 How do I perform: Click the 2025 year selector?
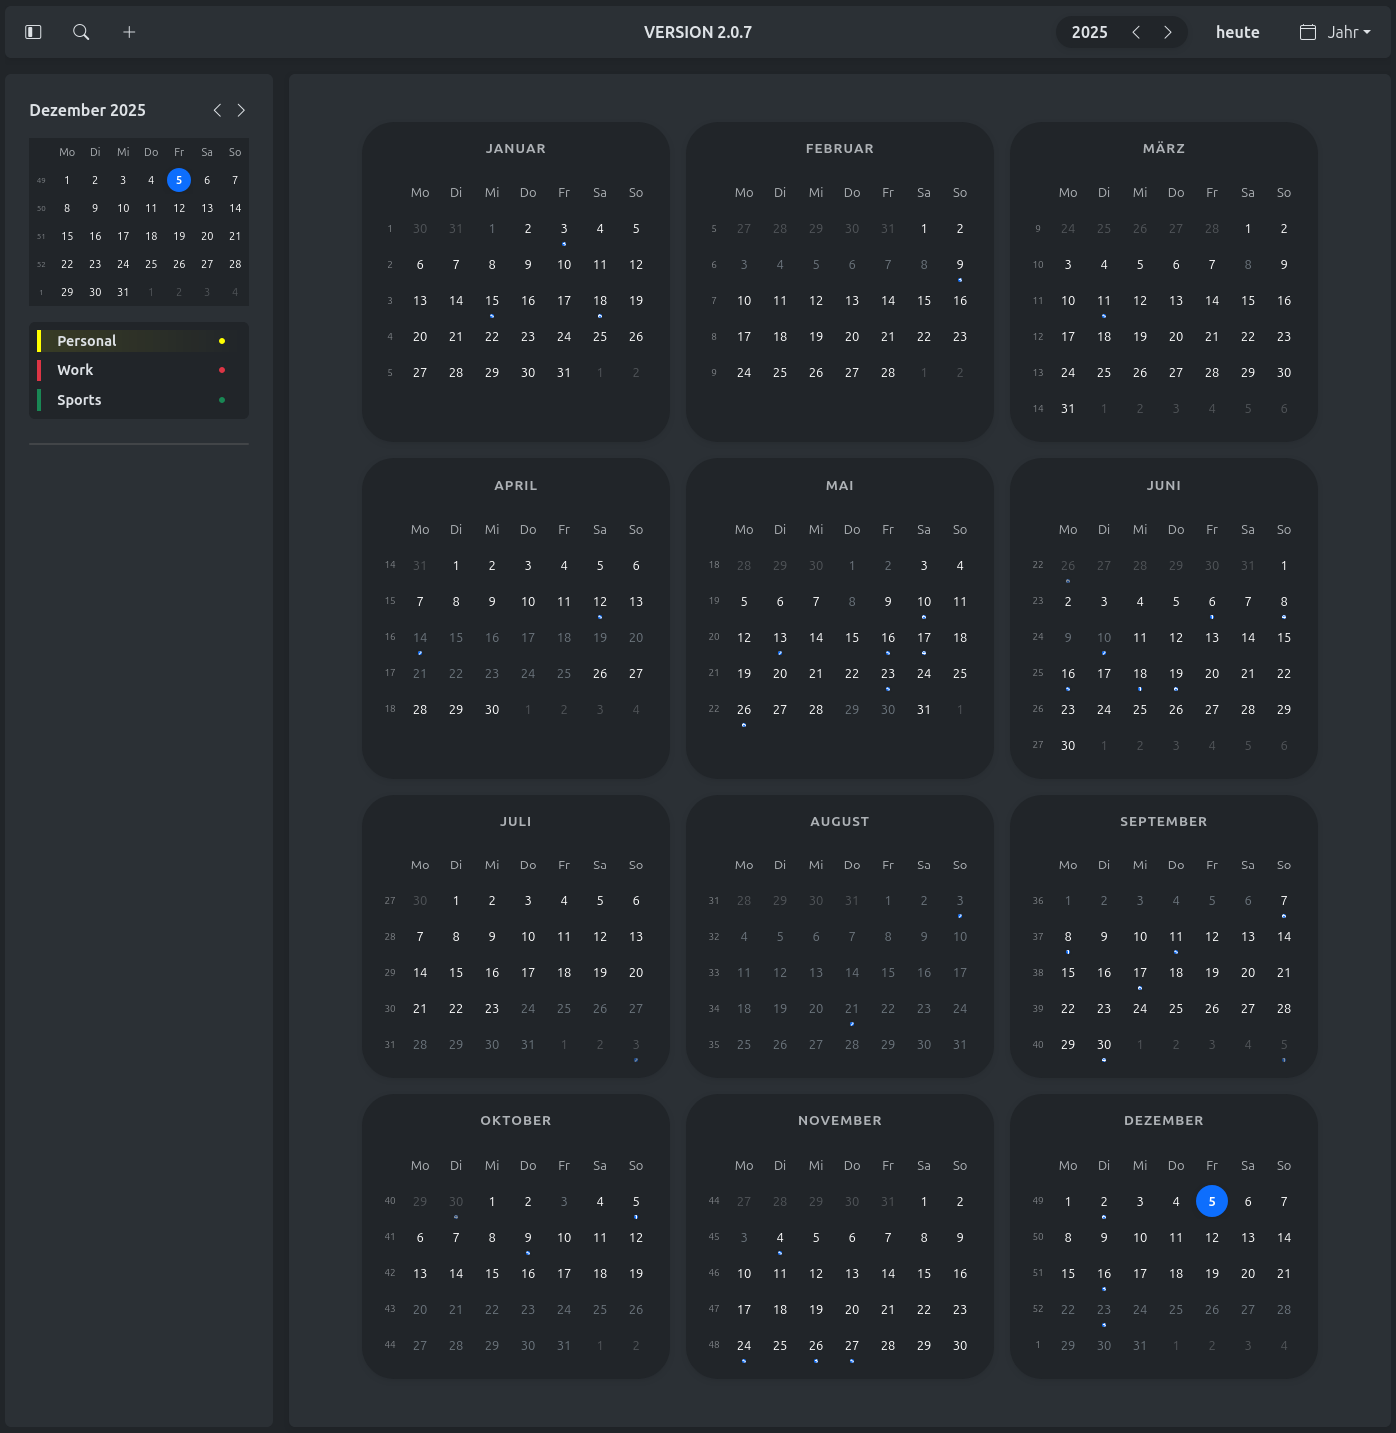(1089, 32)
